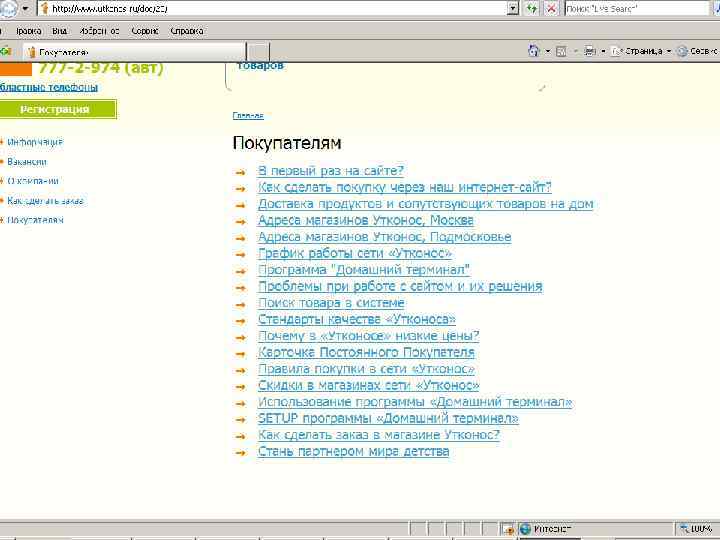
Task: Open link Адреса магазинов Утконос, Подмосковье
Action: 384,237
